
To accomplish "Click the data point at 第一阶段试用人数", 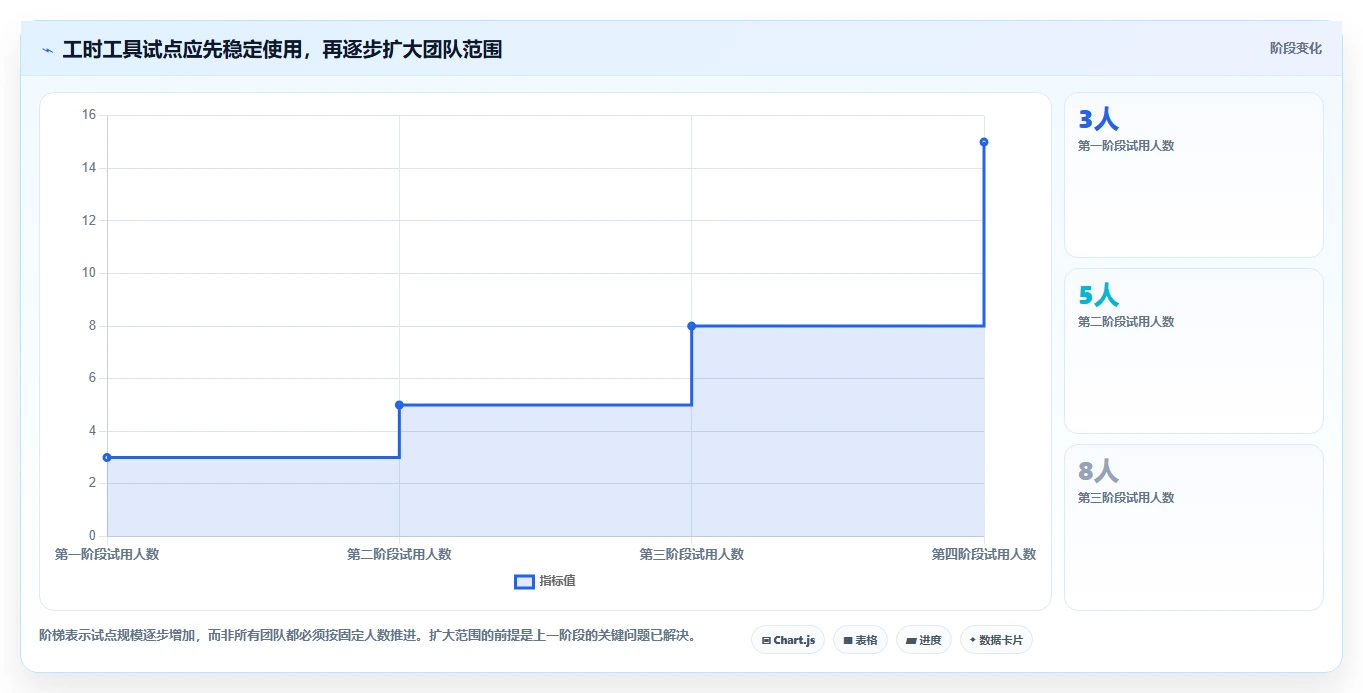I will pyautogui.click(x=107, y=457).
